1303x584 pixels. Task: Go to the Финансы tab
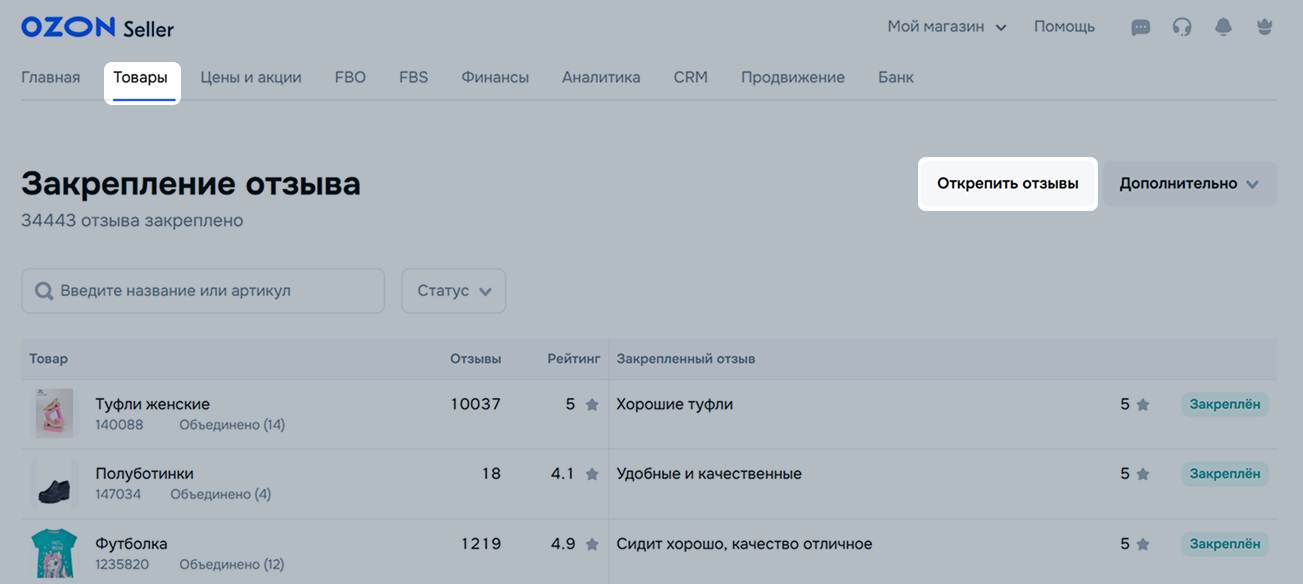click(495, 77)
